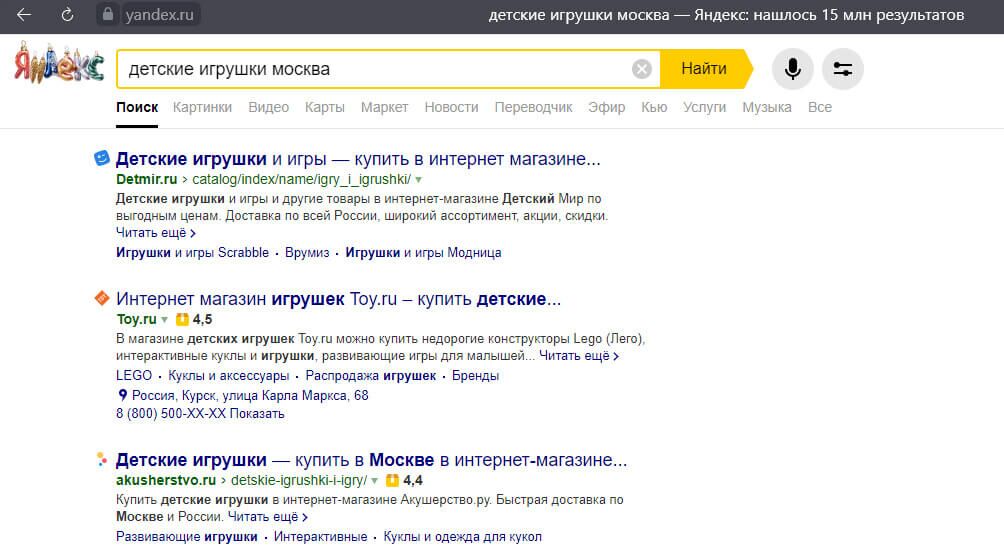Click the Detmir.ru green domain link
Image resolution: width=1004 pixels, height=558 pixels.
click(x=147, y=179)
